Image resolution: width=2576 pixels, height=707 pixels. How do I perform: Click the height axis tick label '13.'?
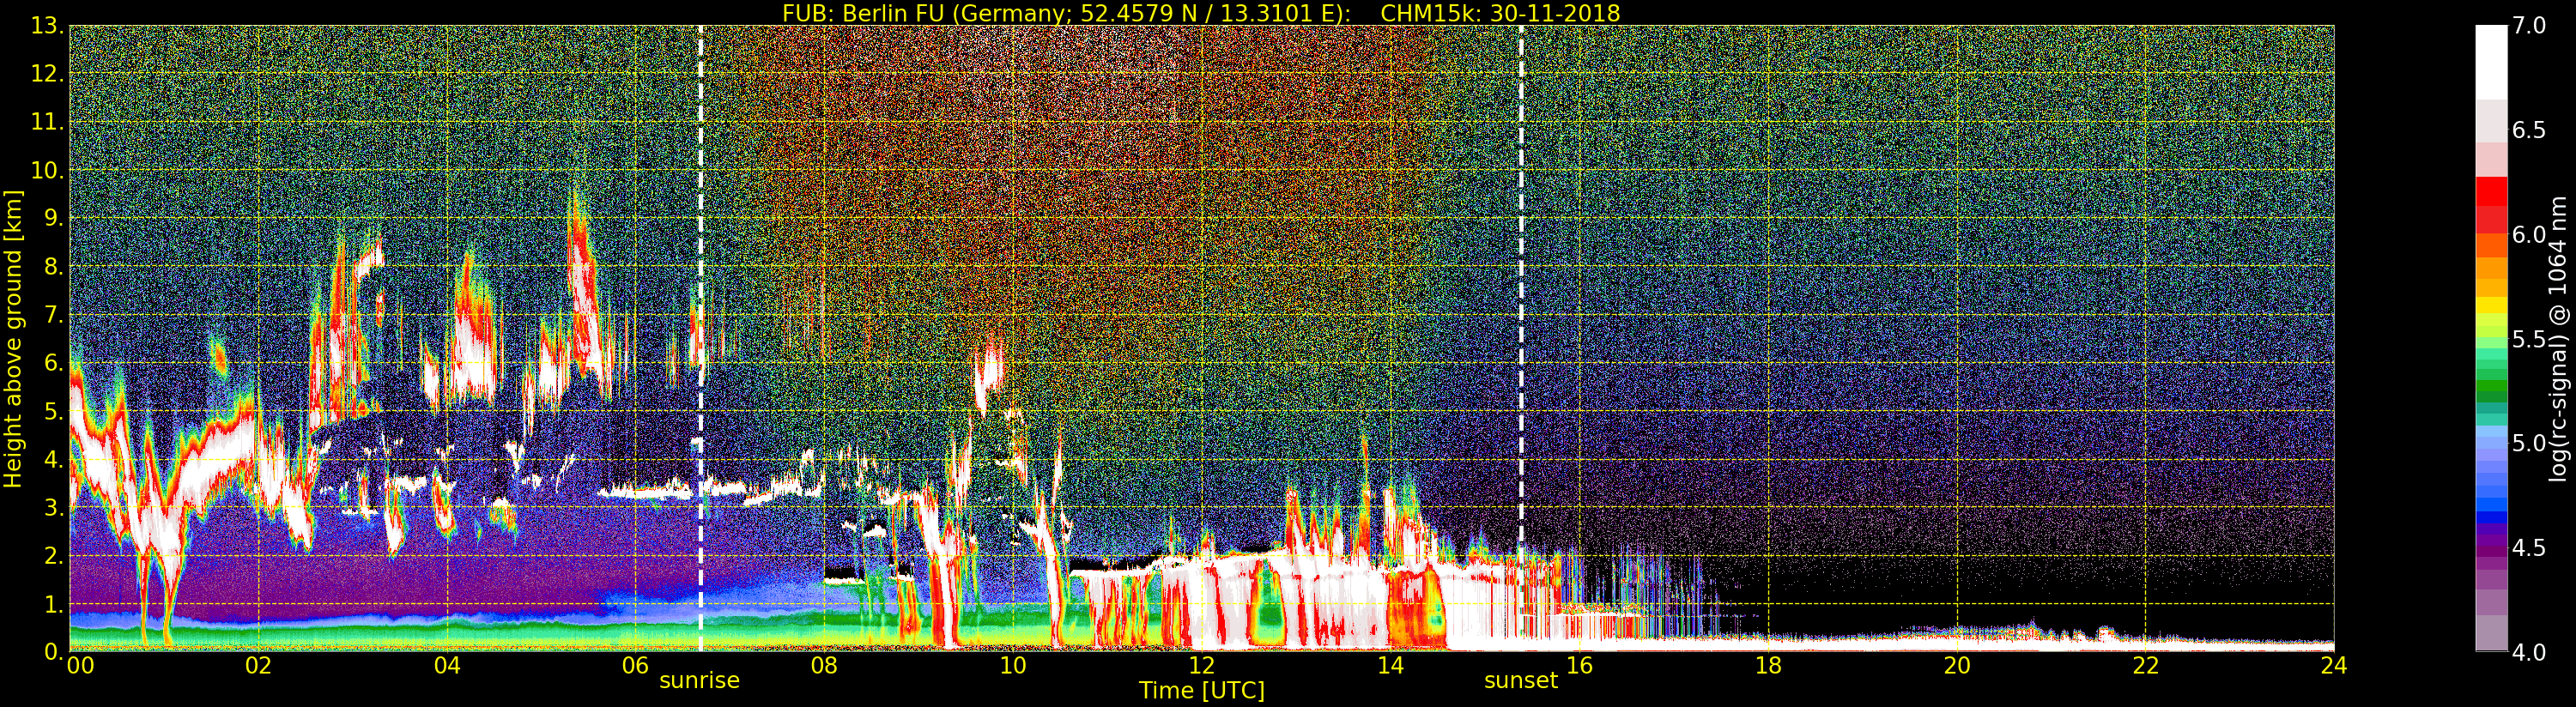tap(47, 26)
